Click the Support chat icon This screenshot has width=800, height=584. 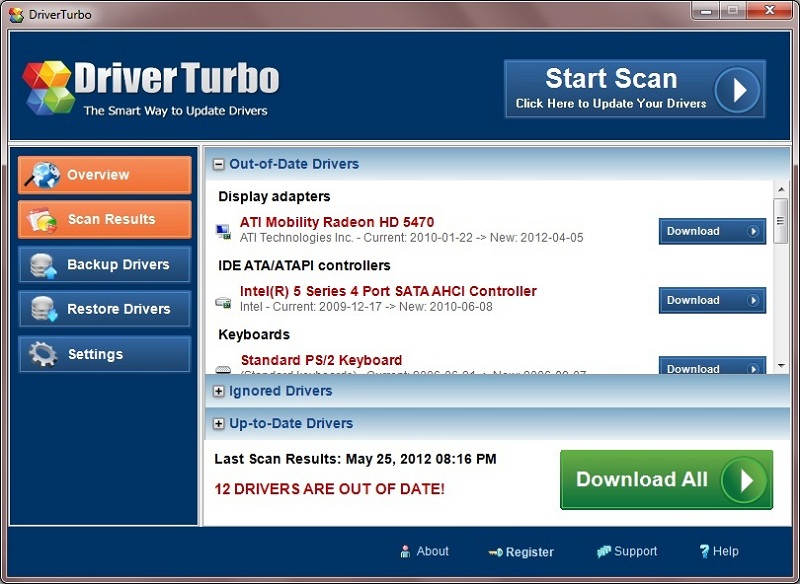click(x=604, y=551)
